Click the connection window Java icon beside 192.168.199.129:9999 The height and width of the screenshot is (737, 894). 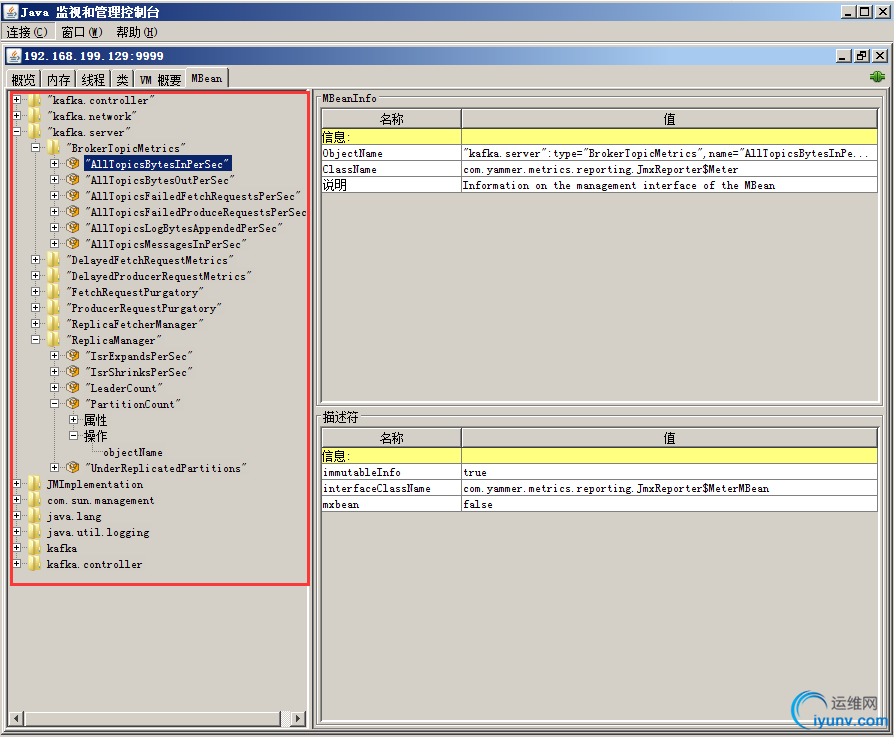14,56
